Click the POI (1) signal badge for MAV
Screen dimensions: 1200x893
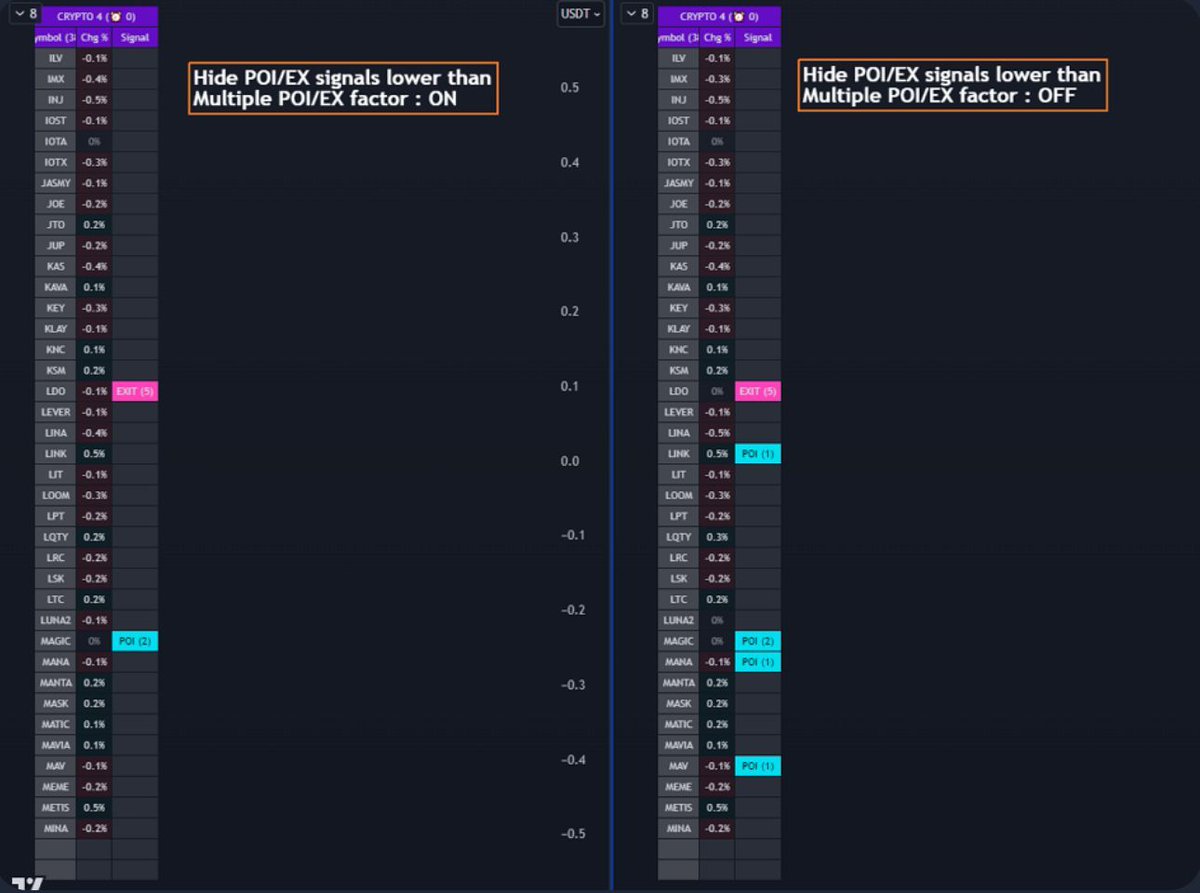pos(757,766)
